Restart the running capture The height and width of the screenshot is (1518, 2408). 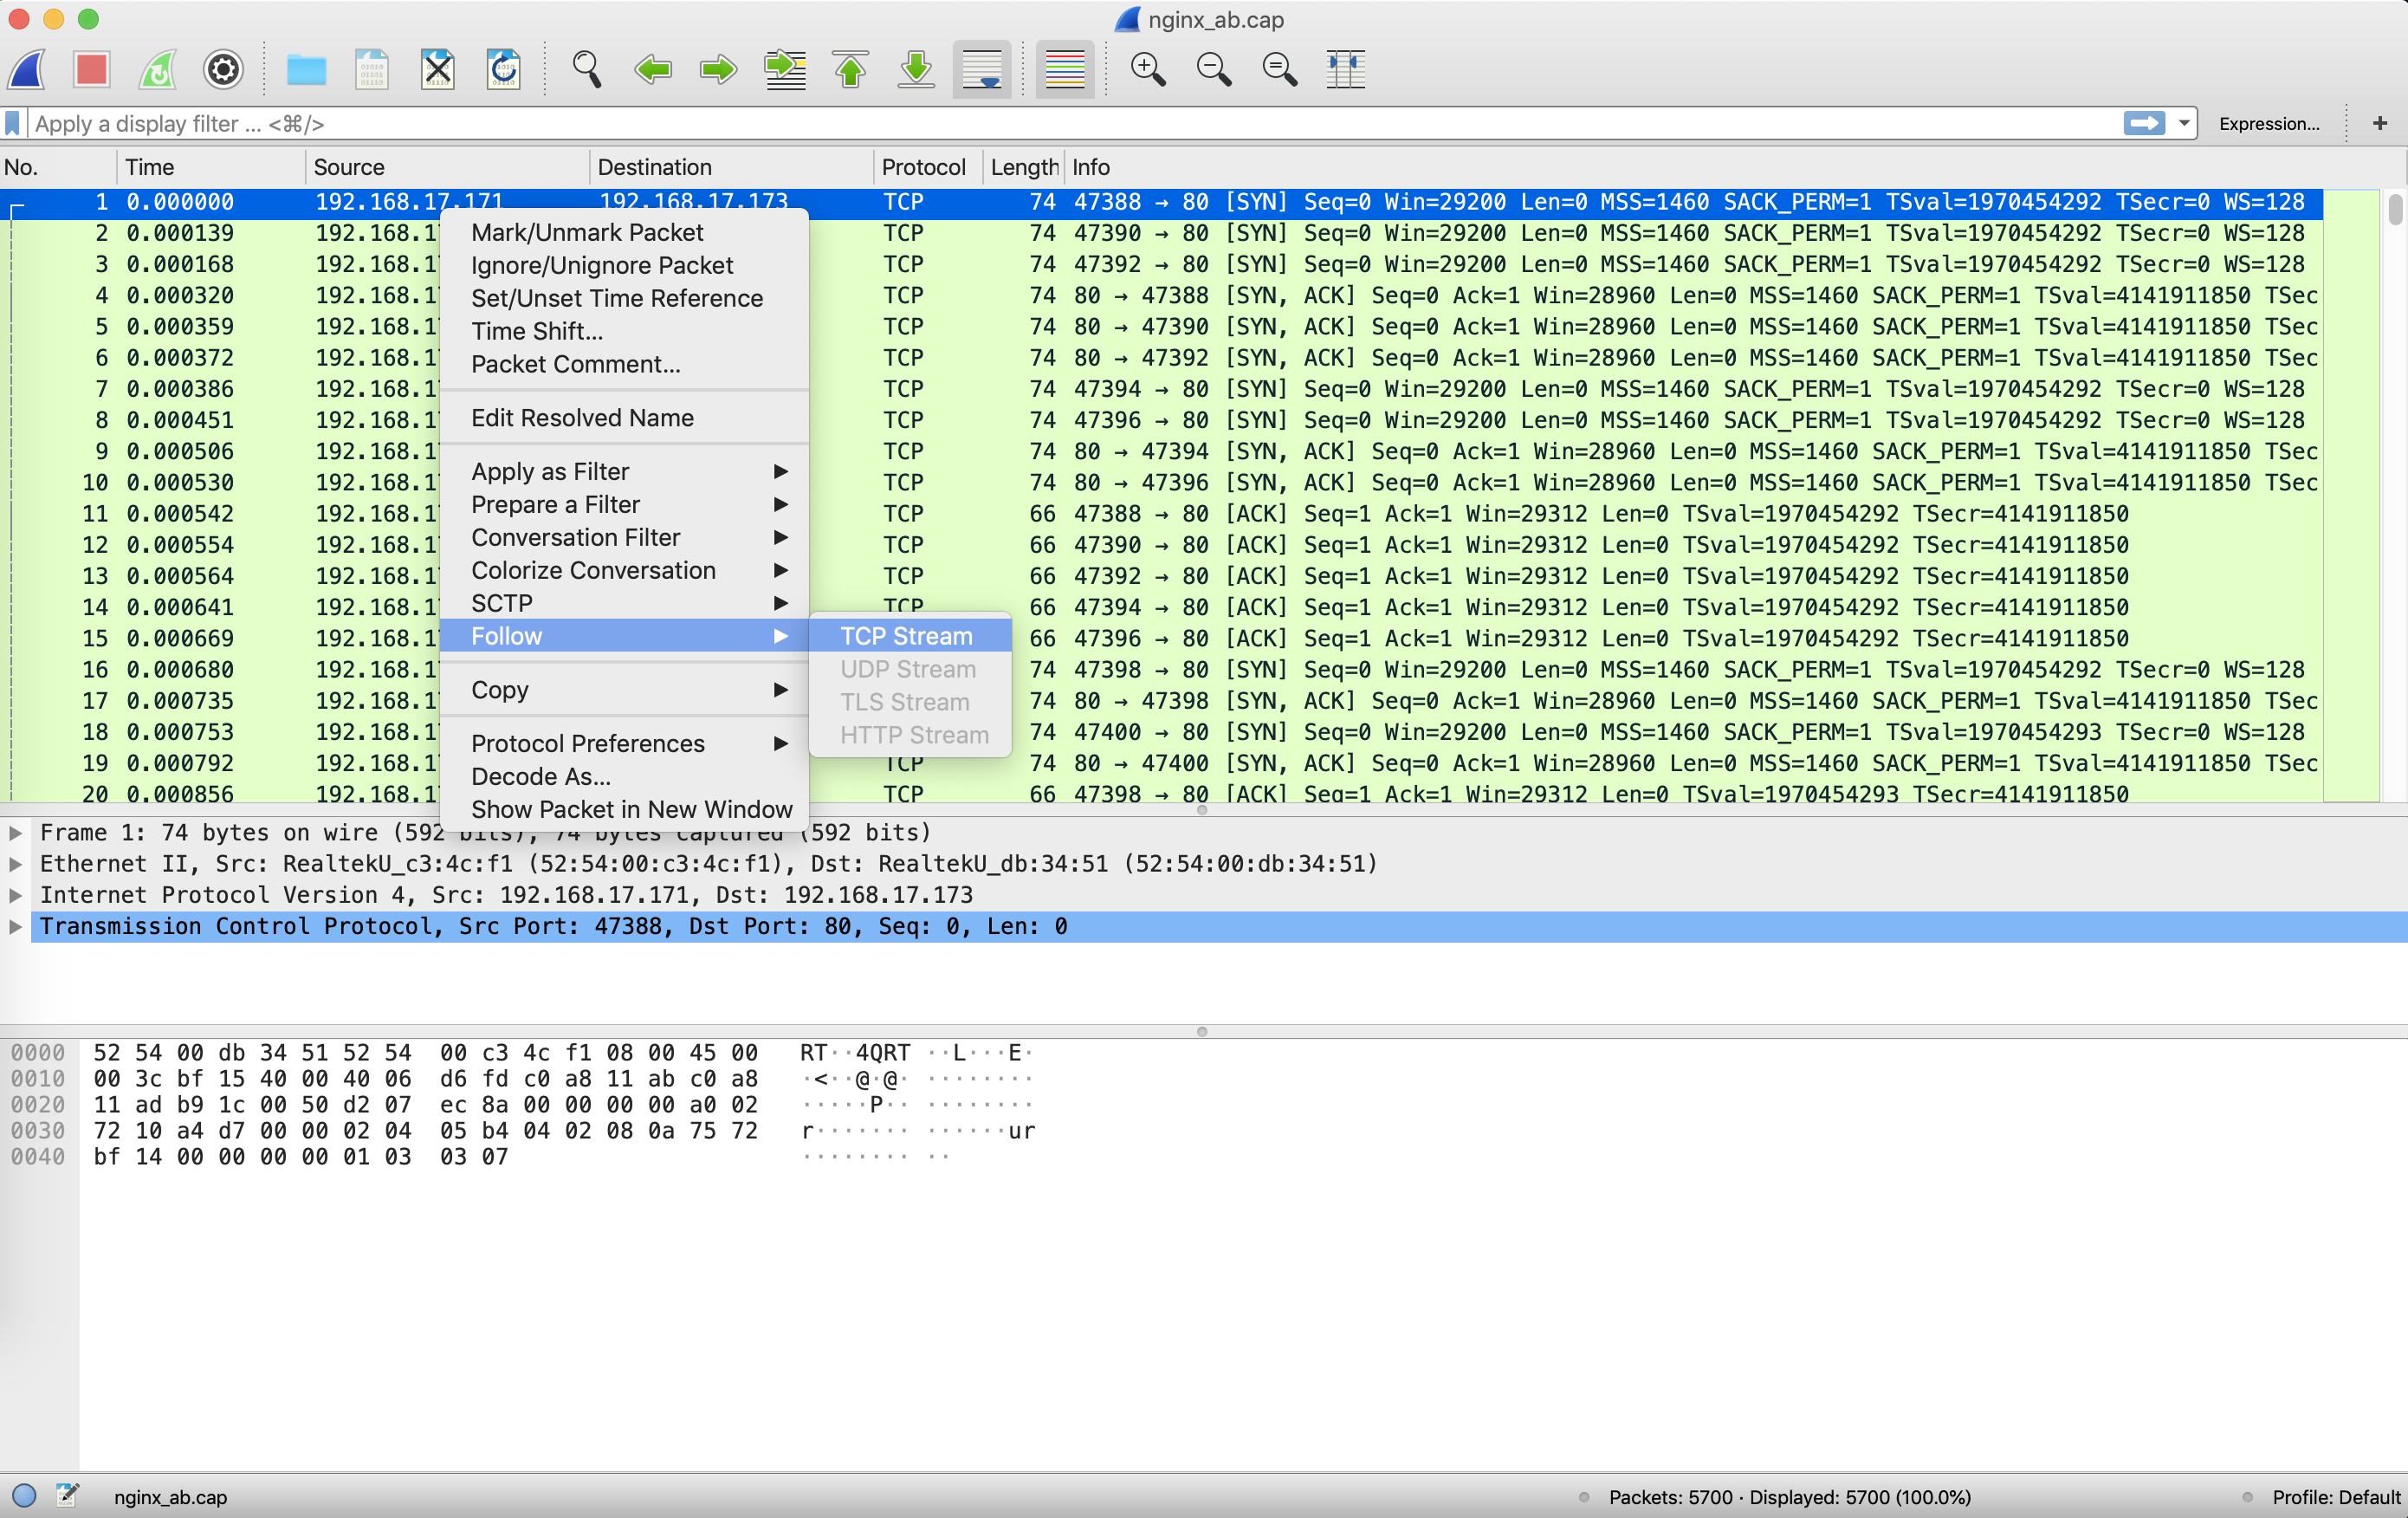coord(158,69)
